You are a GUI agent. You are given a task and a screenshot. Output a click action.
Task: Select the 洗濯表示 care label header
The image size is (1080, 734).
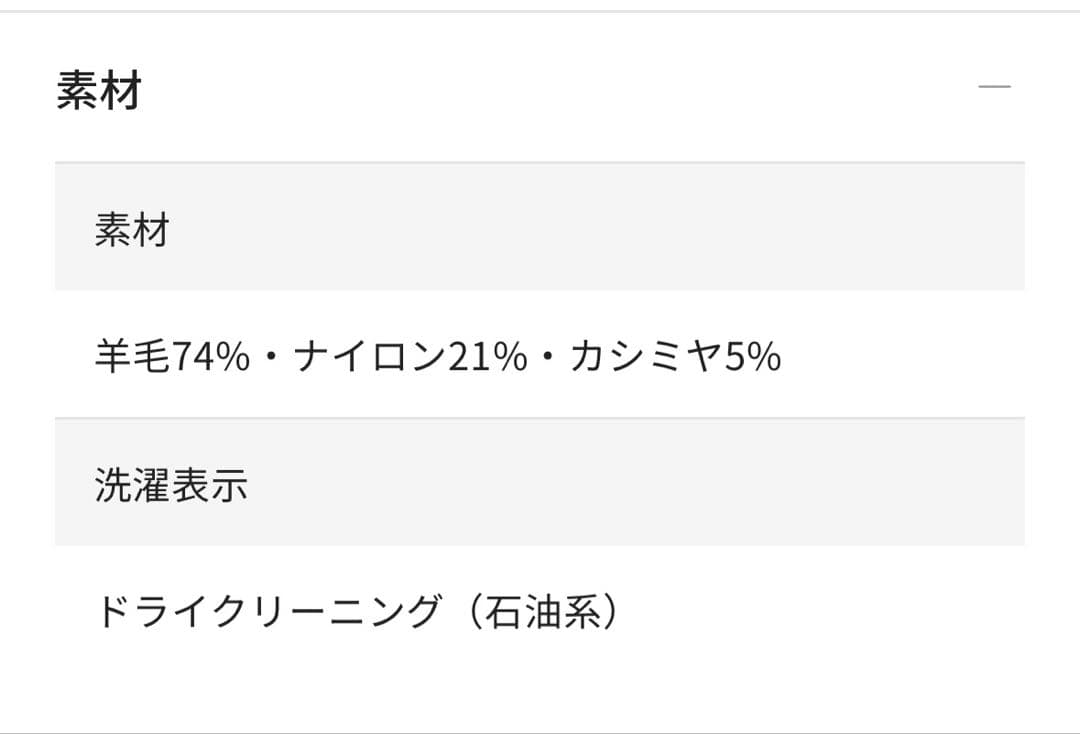click(171, 485)
